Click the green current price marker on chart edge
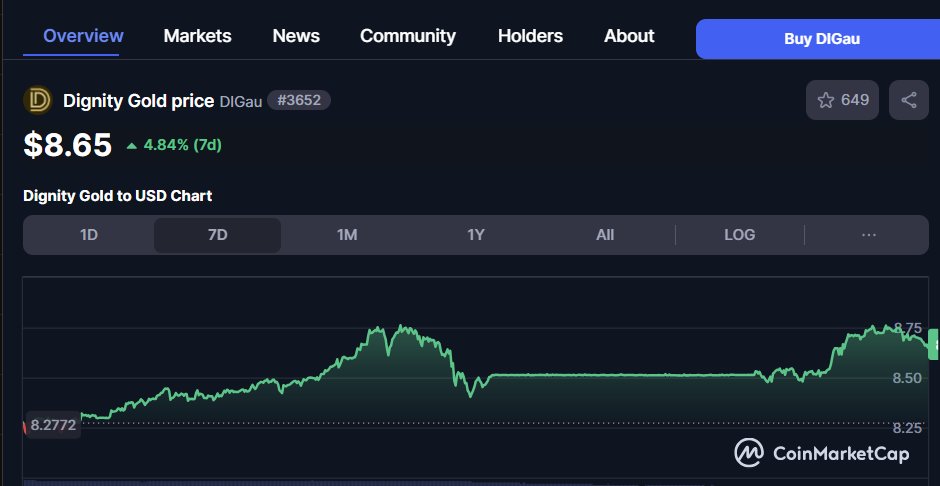This screenshot has width=940, height=486. 933,345
